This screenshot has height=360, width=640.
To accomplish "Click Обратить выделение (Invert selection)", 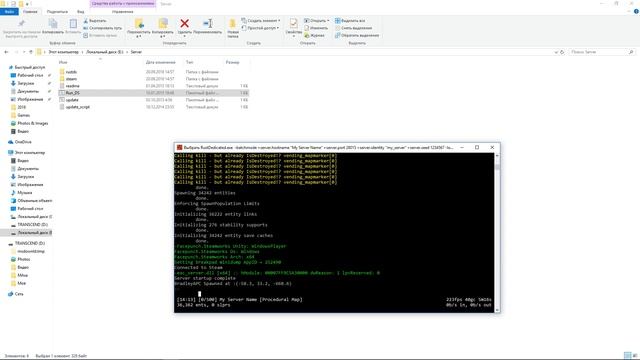I will pos(357,35).
